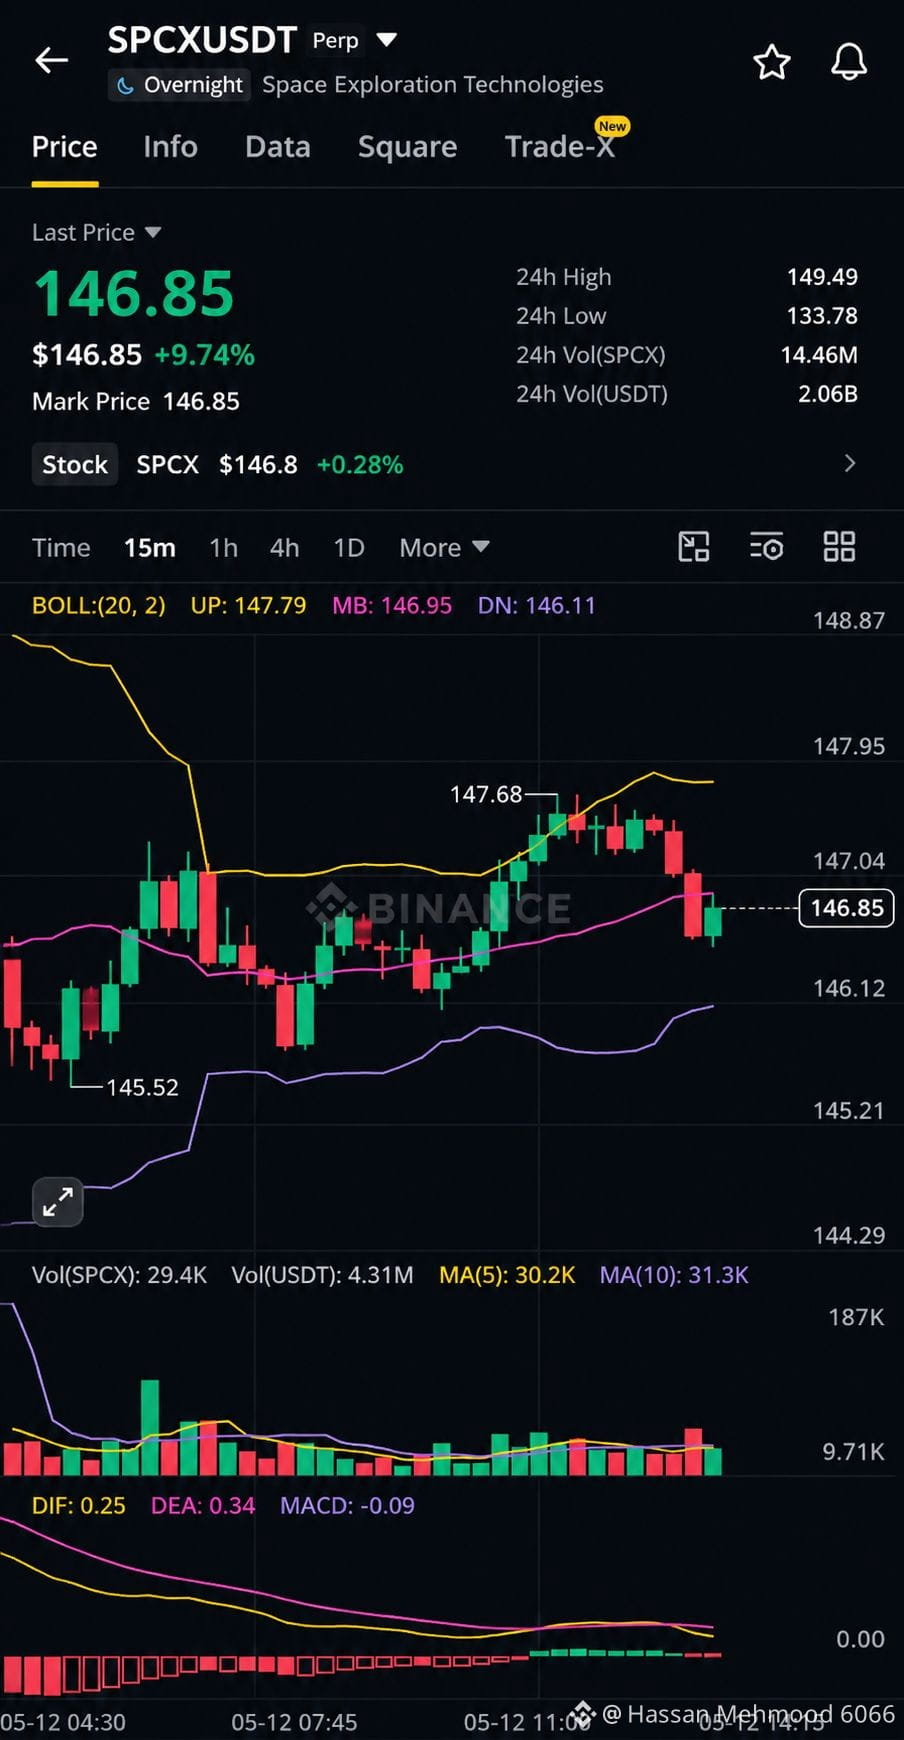Open the drawing tools chart icon
Image resolution: width=904 pixels, height=1740 pixels.
click(694, 547)
